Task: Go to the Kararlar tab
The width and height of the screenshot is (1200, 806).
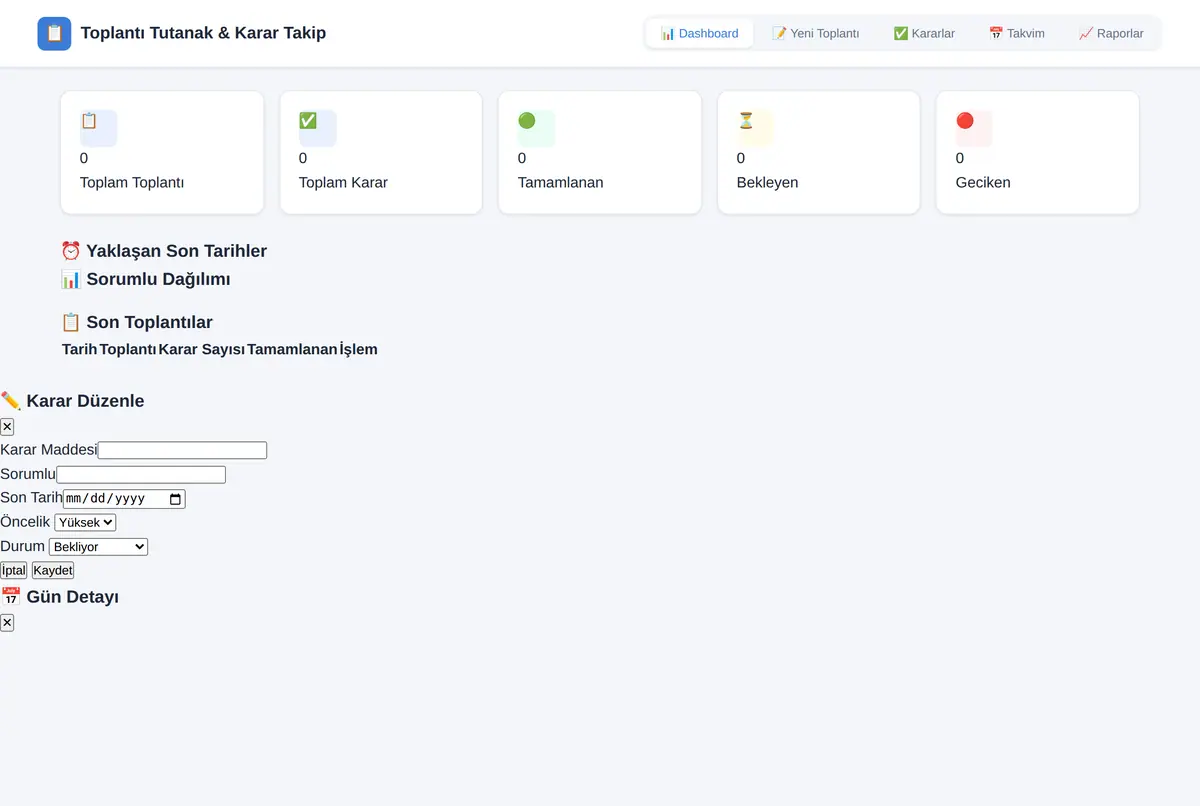Action: [924, 33]
